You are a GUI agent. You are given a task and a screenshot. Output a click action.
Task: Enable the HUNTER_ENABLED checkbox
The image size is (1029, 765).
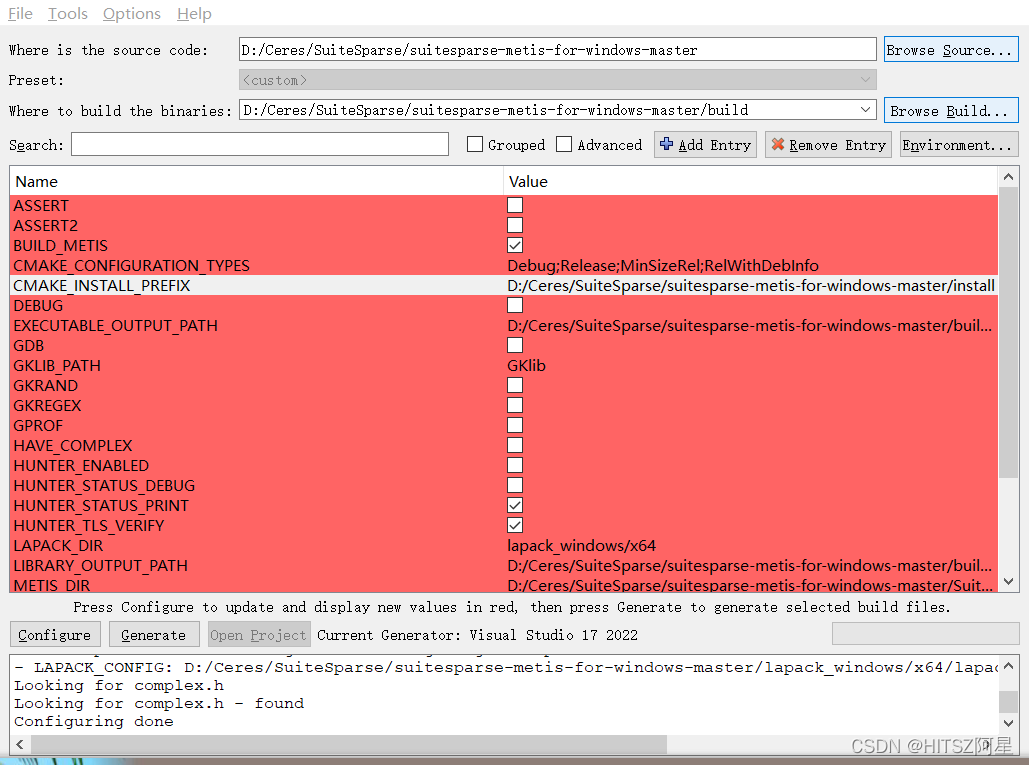[515, 465]
